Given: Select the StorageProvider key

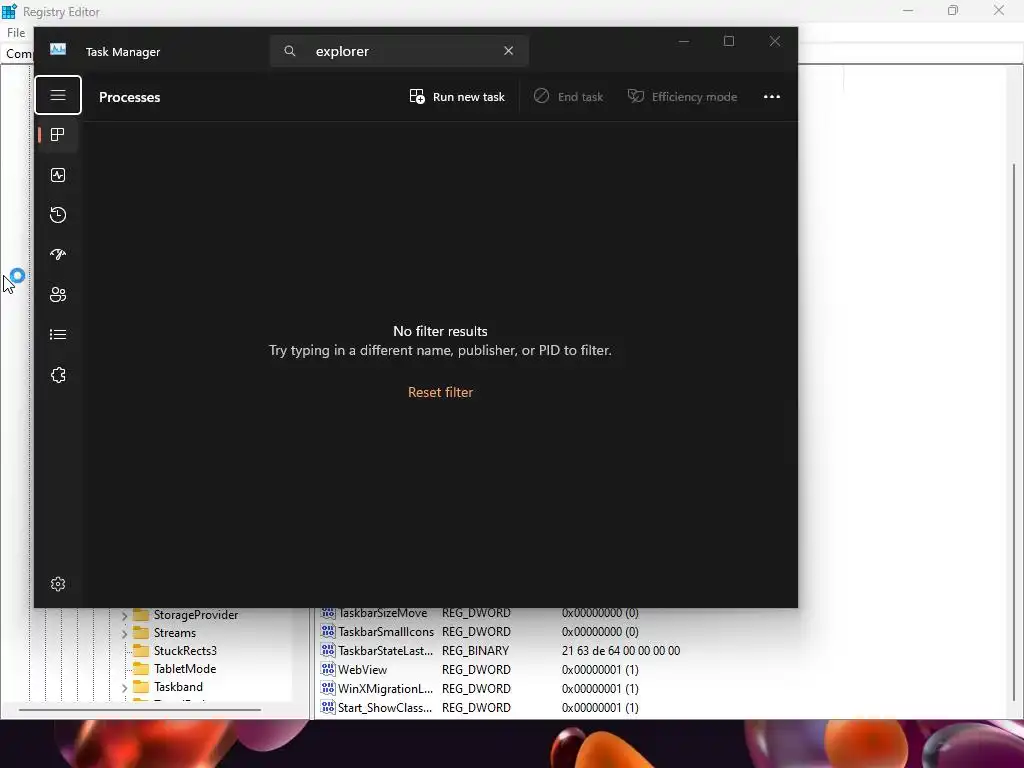Looking at the screenshot, I should click(196, 615).
